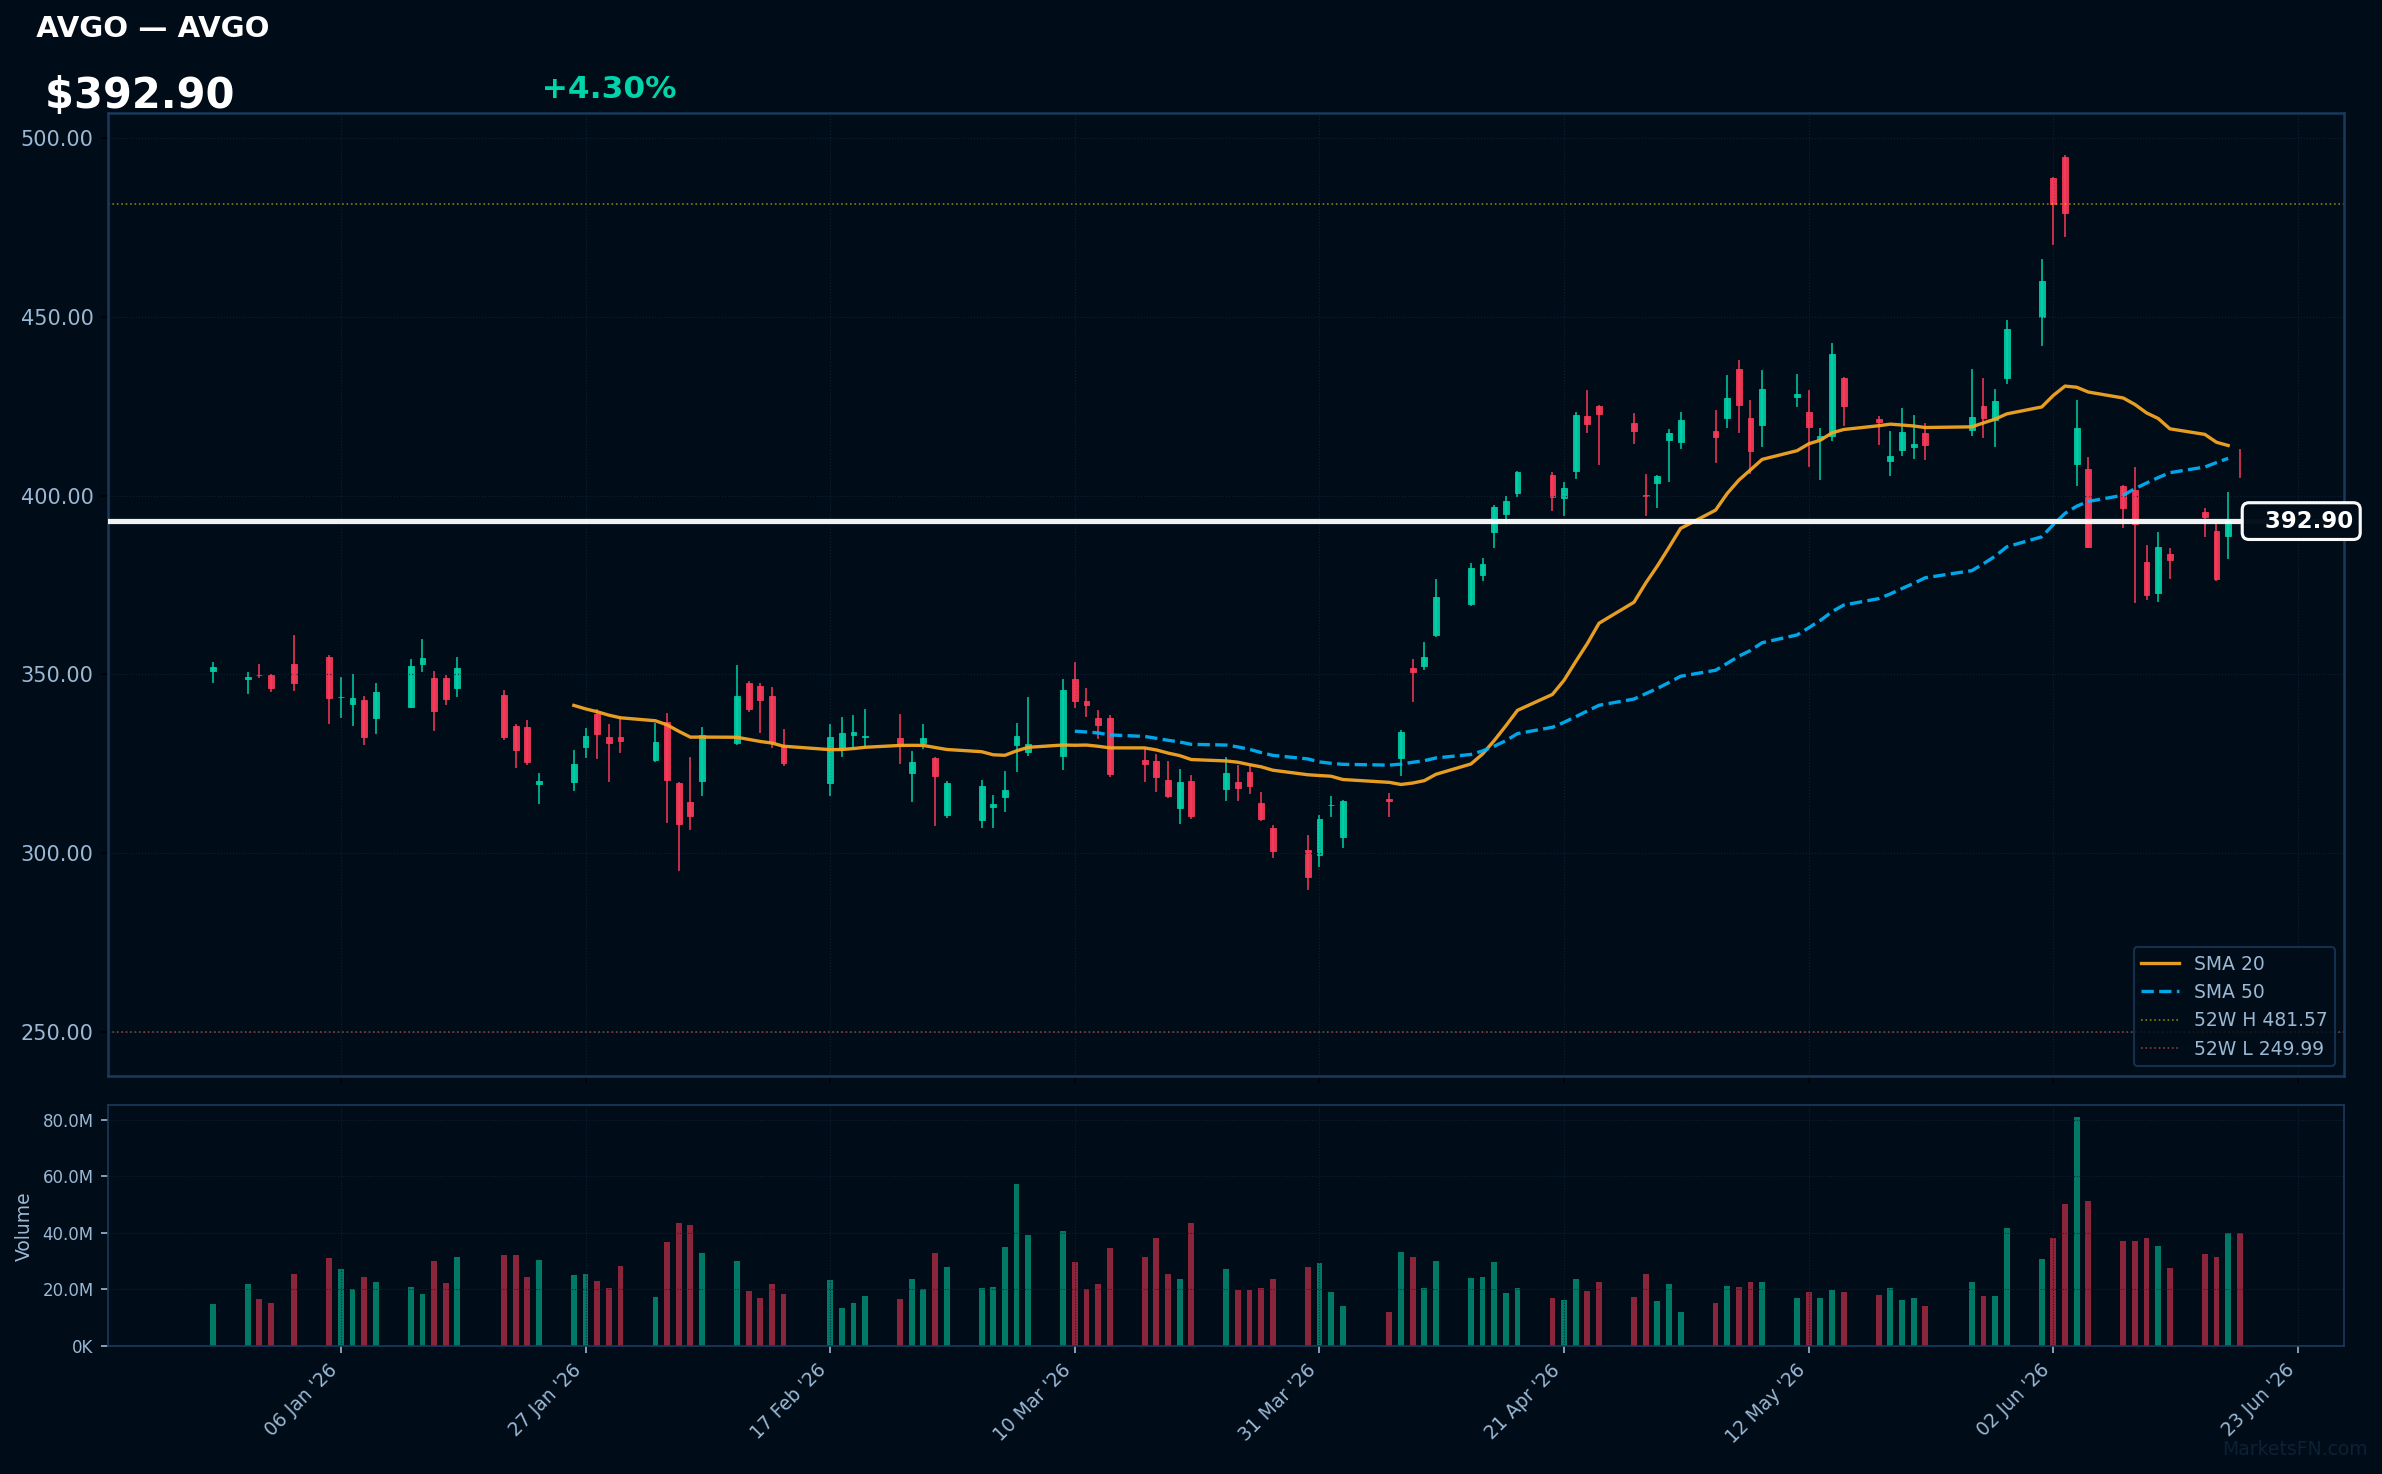Select the 21 Apr '26 date label
The height and width of the screenshot is (1474, 2382).
[x=1522, y=1400]
